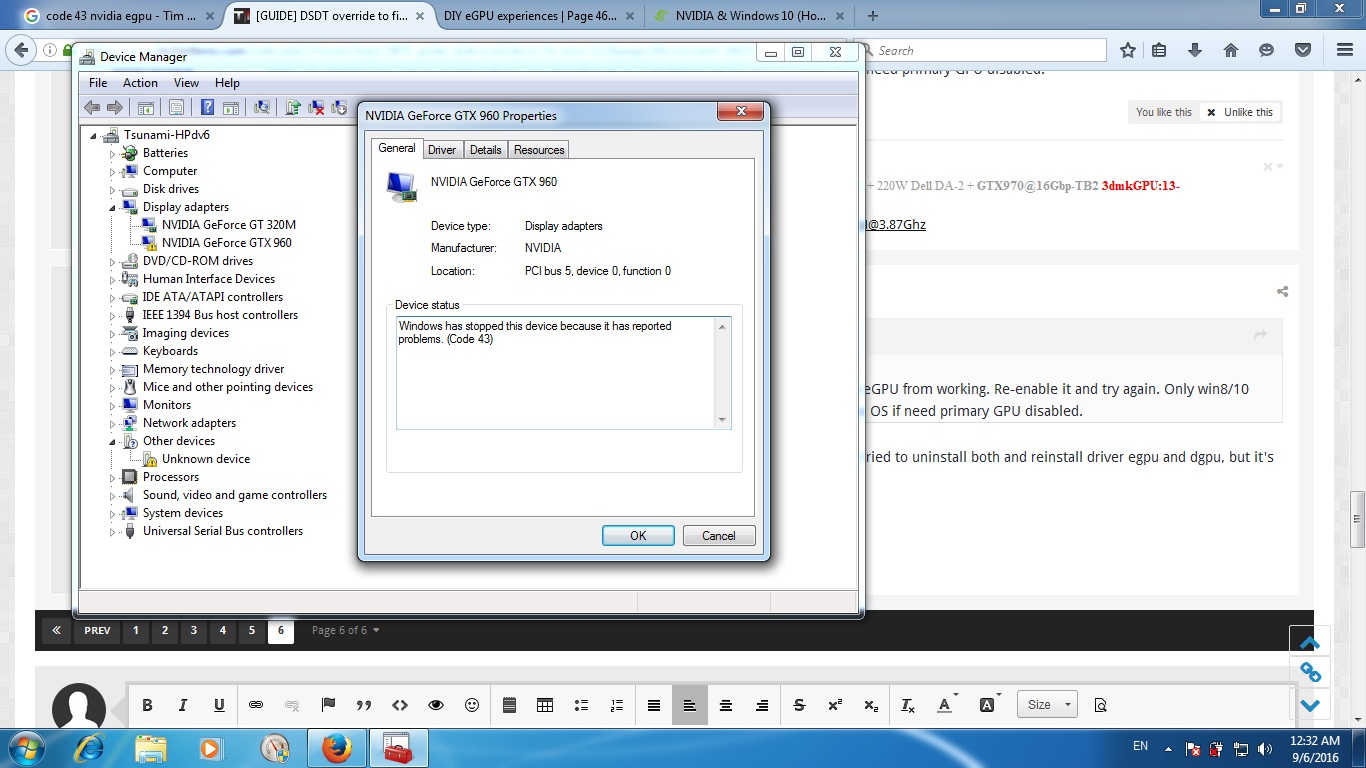
Task: Click OK in GTX 960 Properties dialog
Action: tap(638, 536)
